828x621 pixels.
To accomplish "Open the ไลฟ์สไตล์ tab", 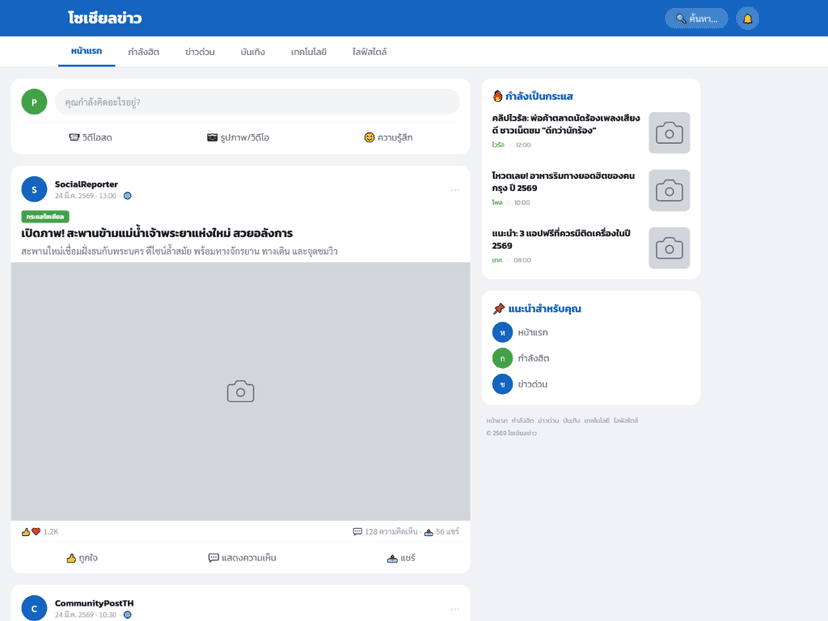I will [370, 52].
